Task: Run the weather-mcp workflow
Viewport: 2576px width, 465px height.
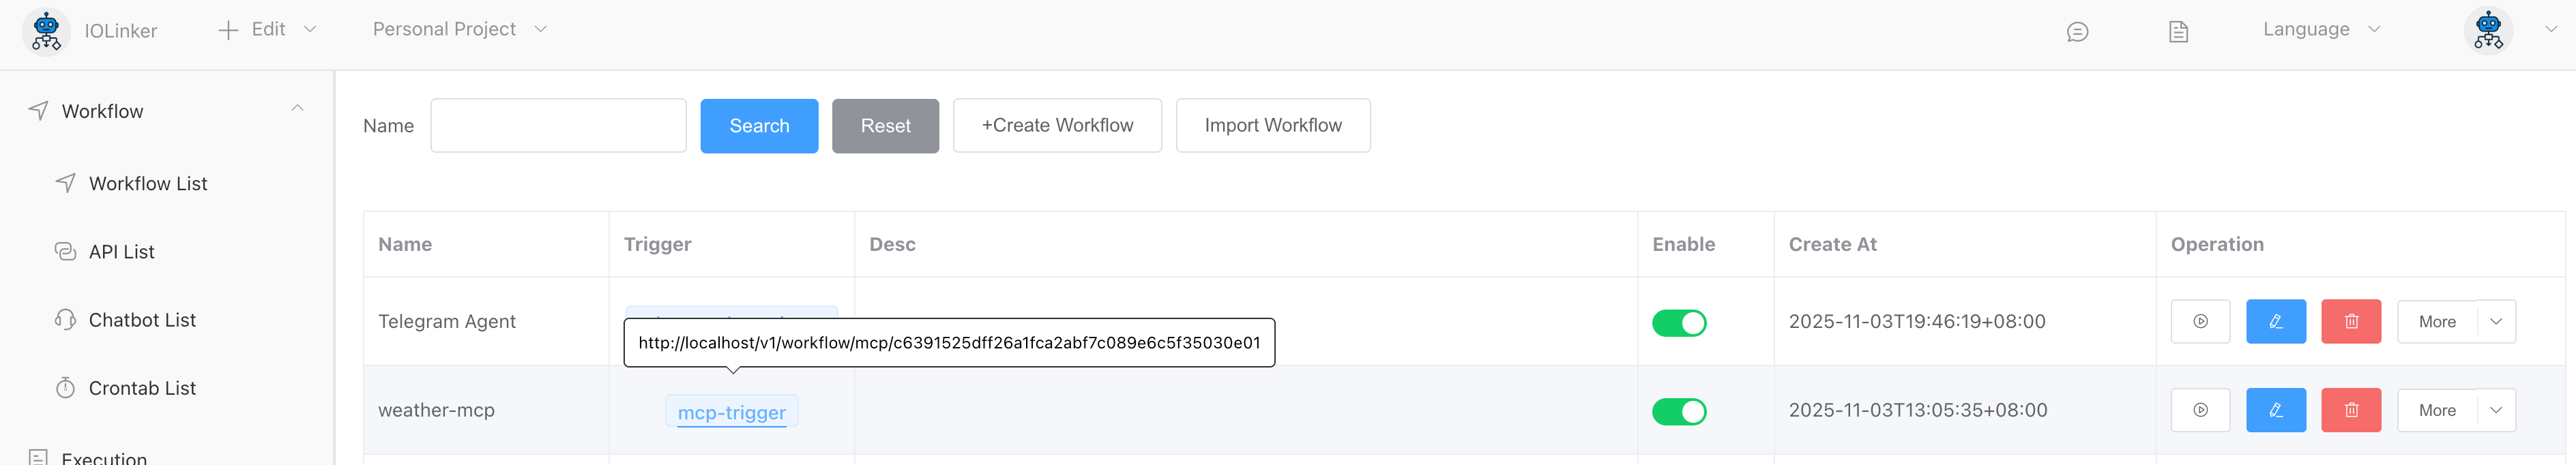Action: pos(2200,410)
